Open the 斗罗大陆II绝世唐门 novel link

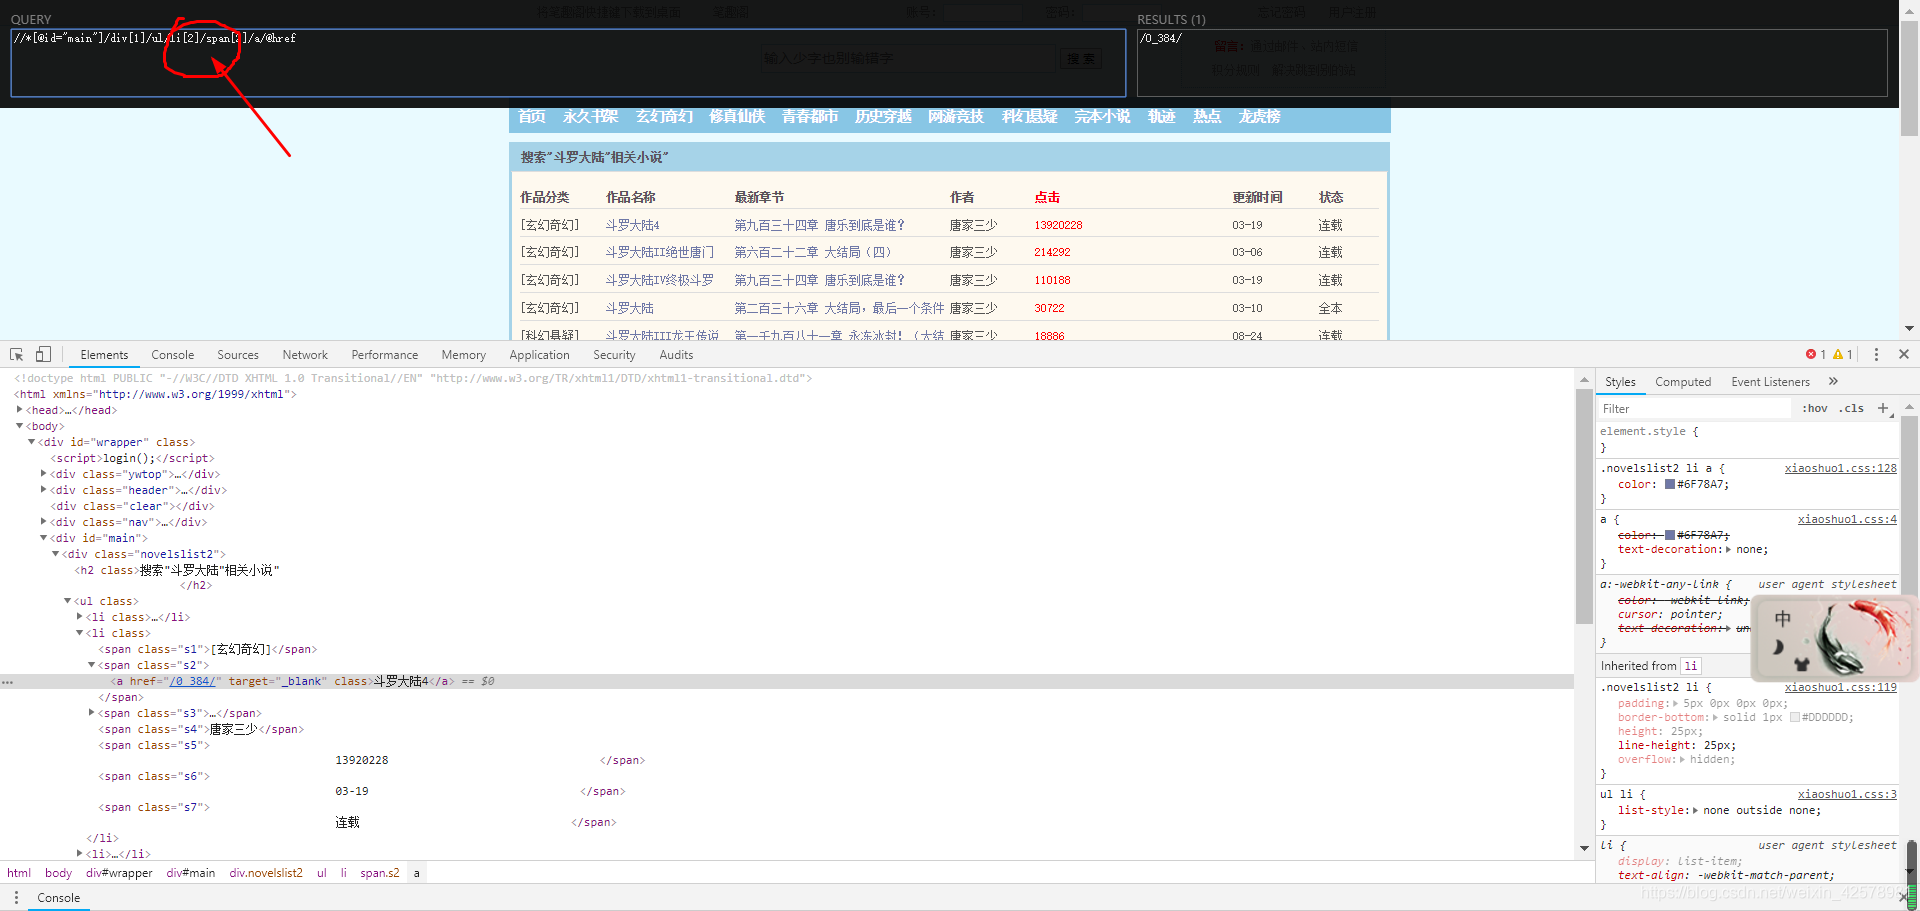coord(660,252)
